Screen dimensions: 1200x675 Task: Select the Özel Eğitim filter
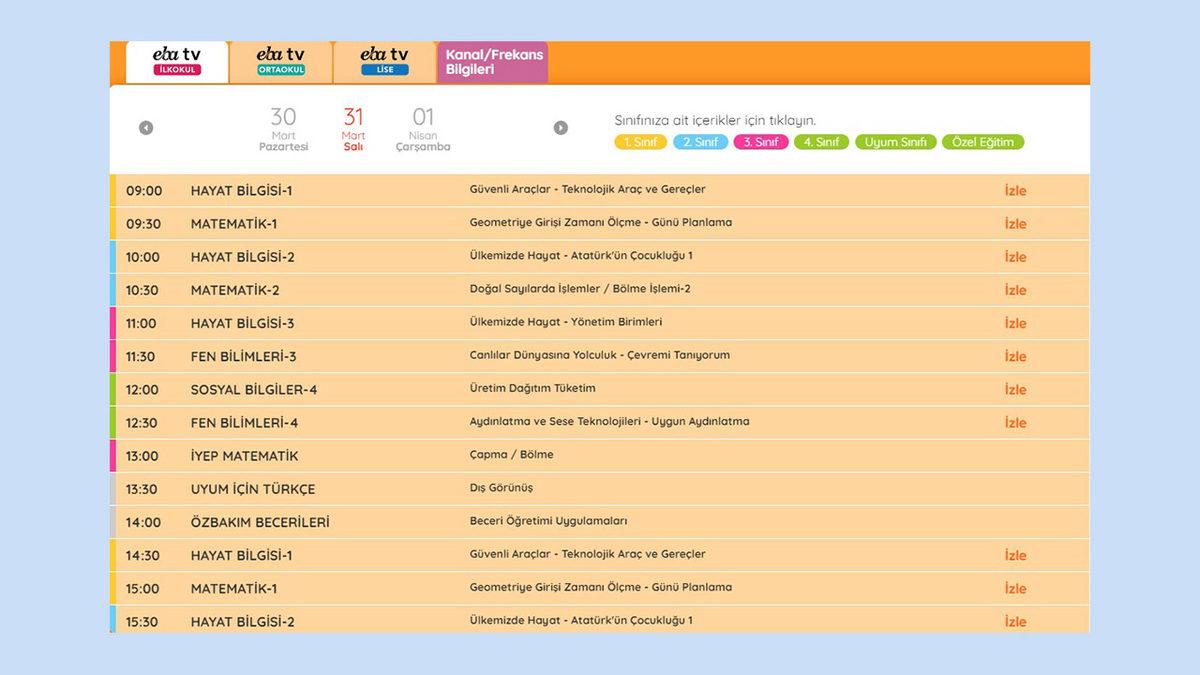tap(983, 142)
